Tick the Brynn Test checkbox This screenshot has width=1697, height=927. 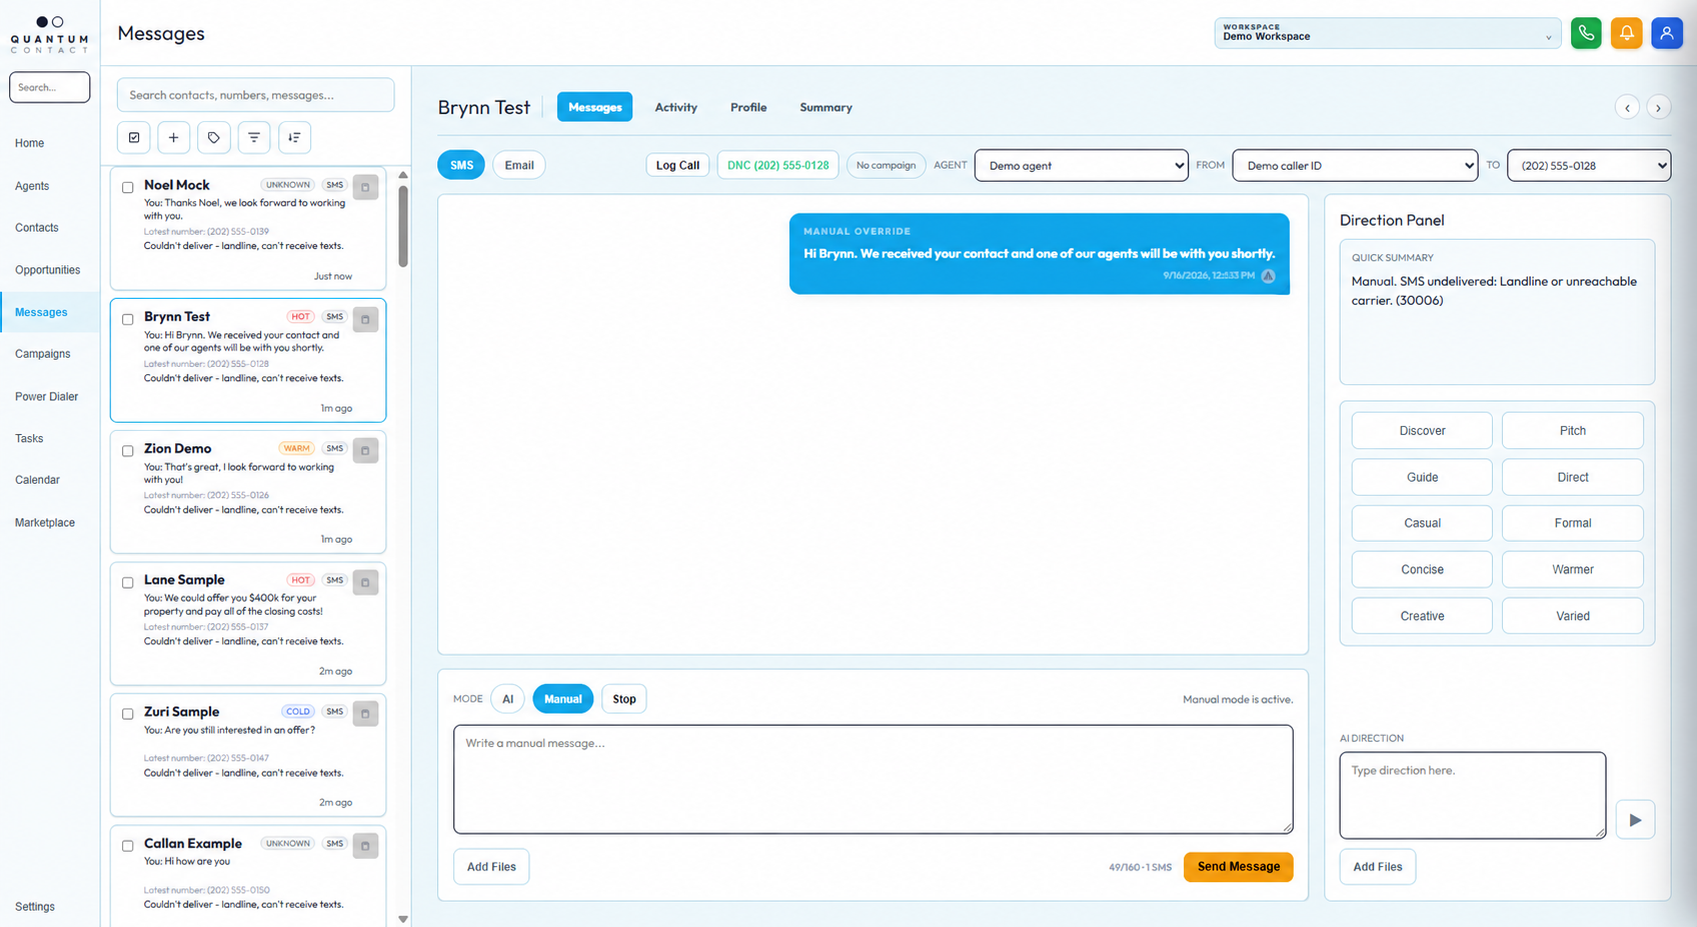pyautogui.click(x=128, y=319)
